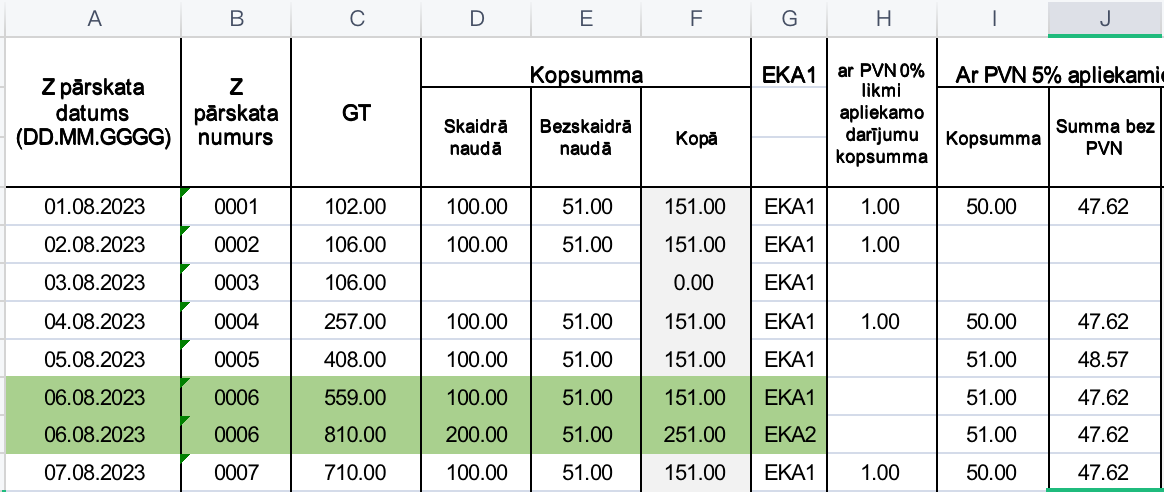Select cell with value 48.57
This screenshot has height=492, width=1164.
pyautogui.click(x=1104, y=359)
